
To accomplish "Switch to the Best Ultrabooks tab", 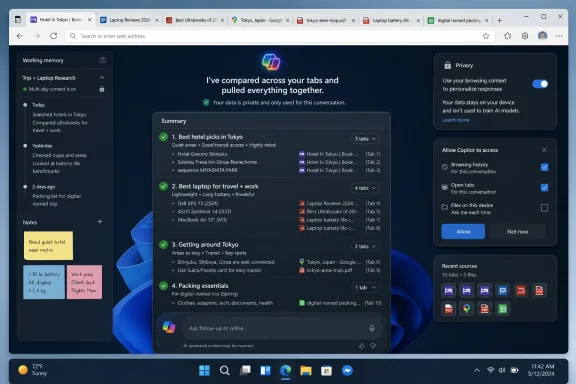I will 195,20.
